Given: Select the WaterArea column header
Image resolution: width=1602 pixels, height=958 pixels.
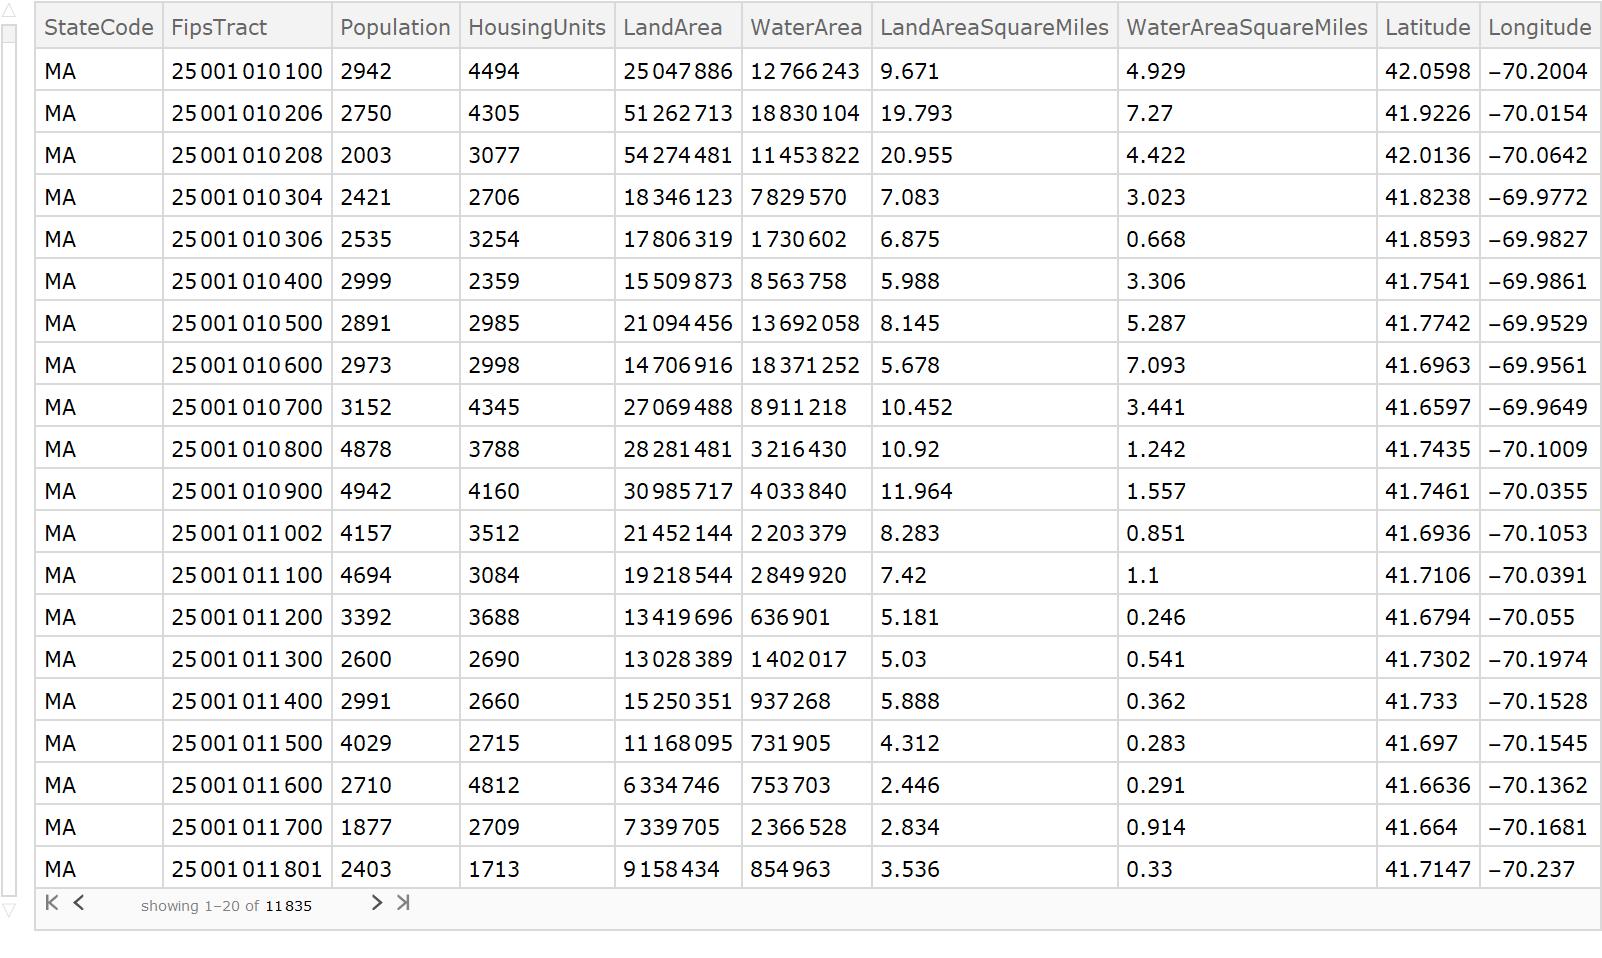Looking at the screenshot, I should coord(806,27).
